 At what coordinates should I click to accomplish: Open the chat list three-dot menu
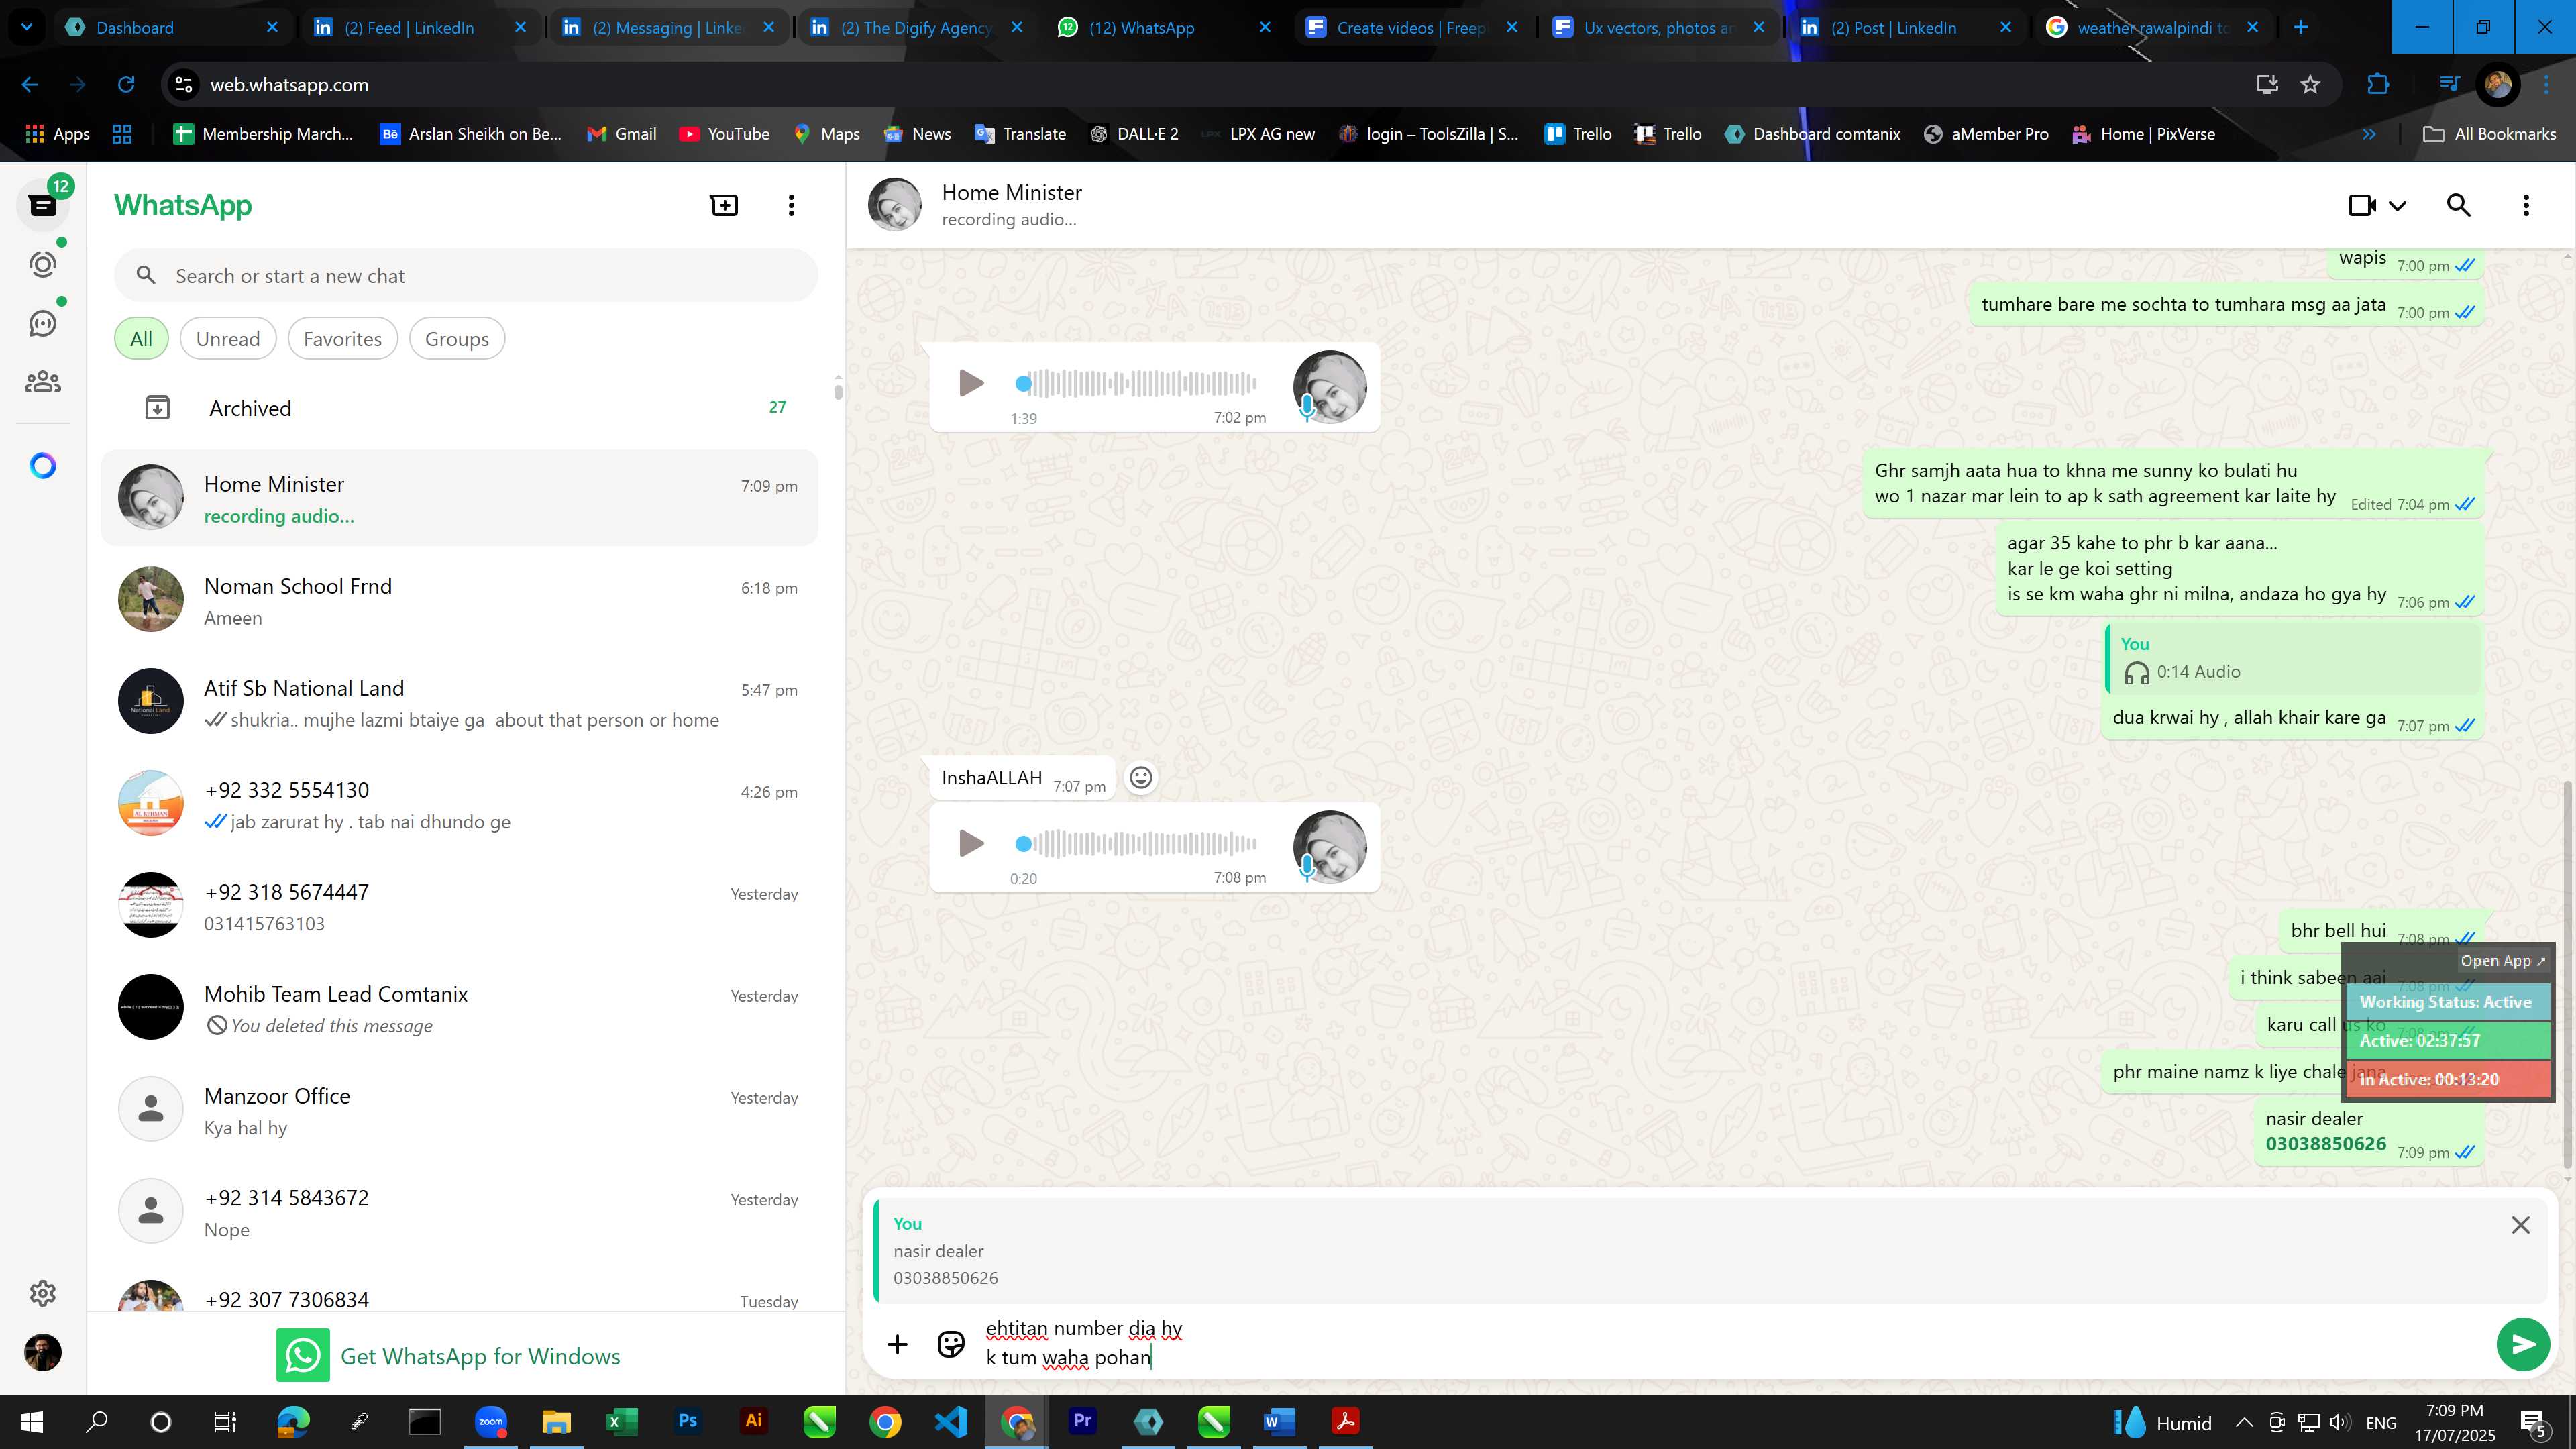[791, 205]
